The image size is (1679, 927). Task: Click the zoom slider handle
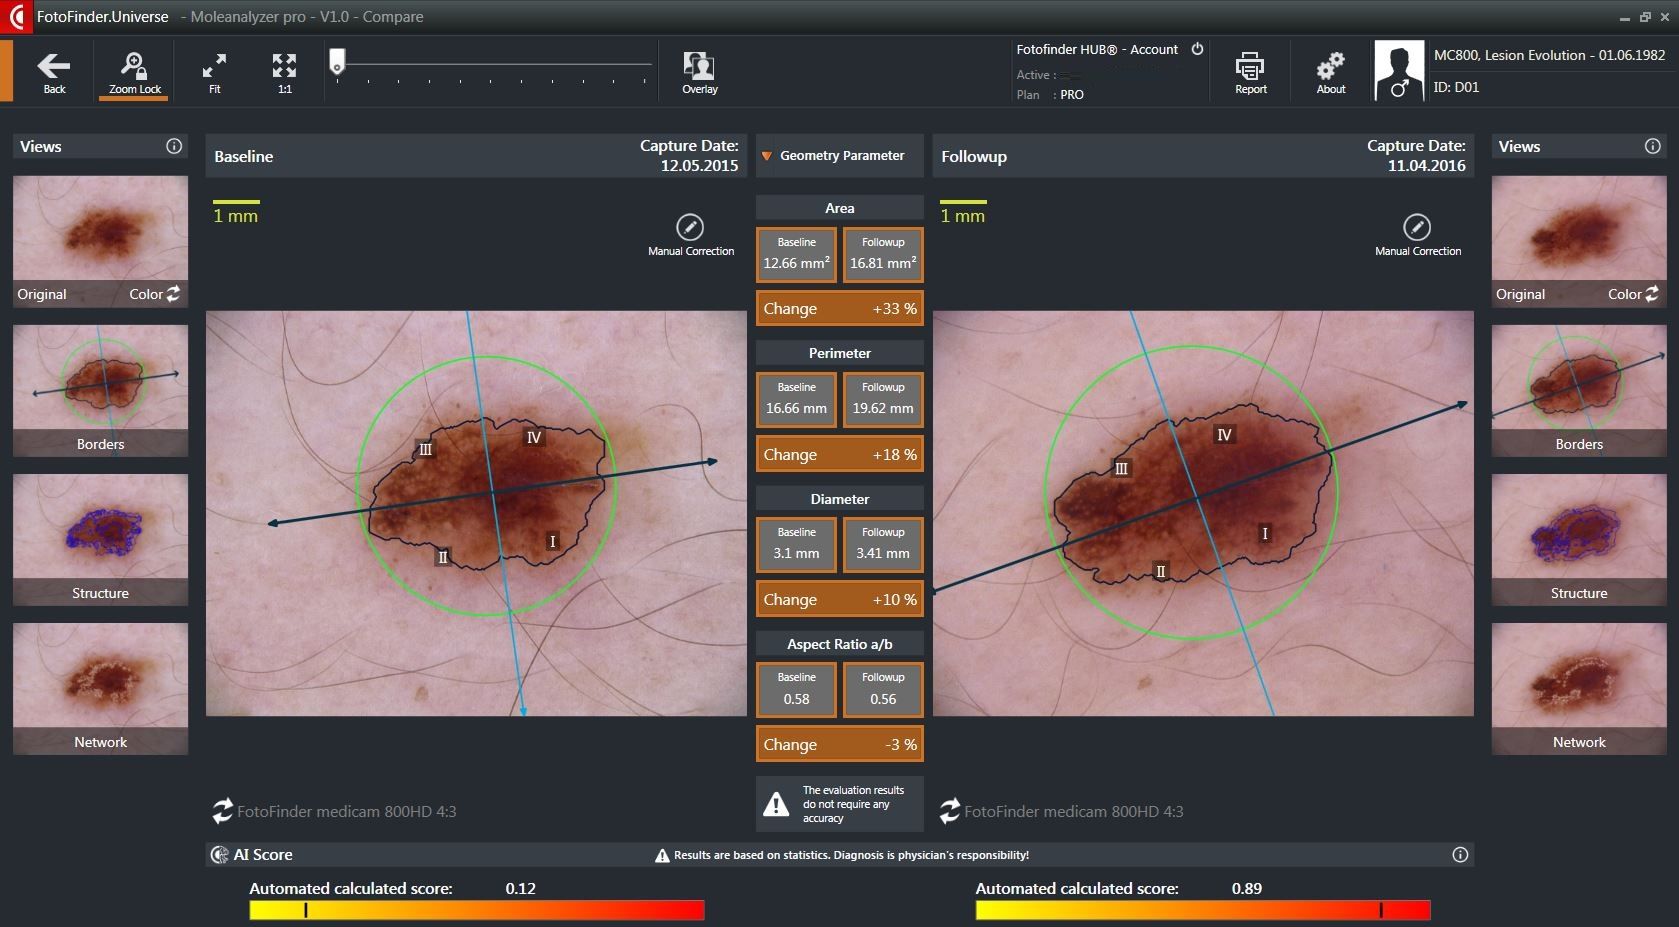click(338, 62)
